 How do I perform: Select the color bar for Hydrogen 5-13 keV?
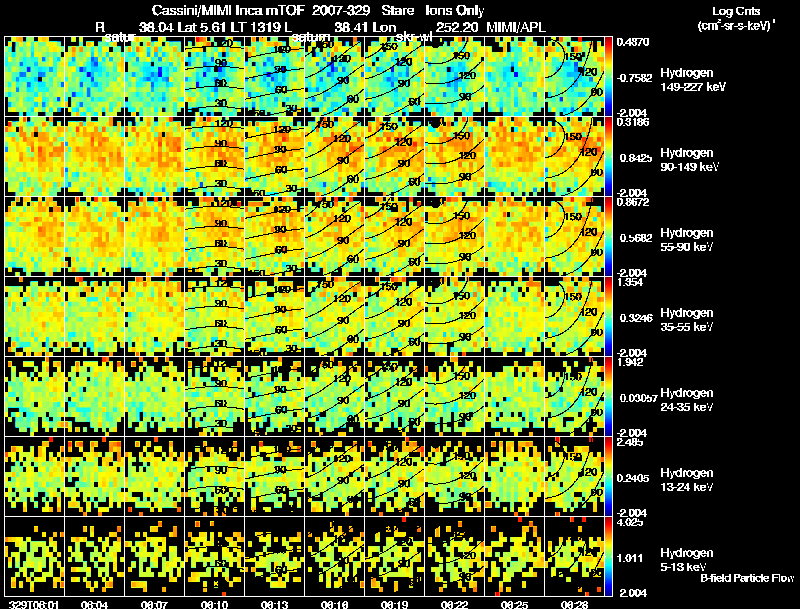(x=609, y=556)
